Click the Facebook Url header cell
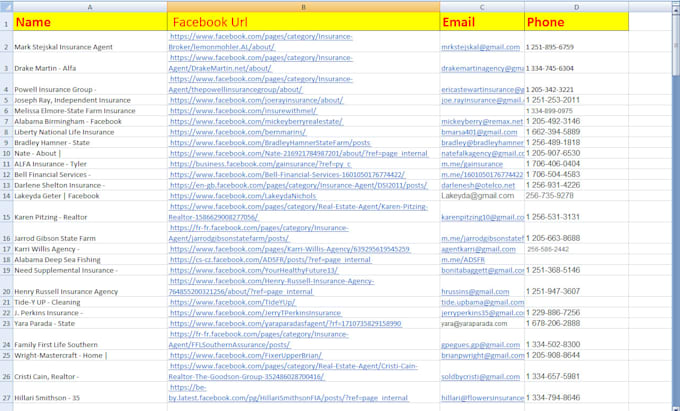This screenshot has height=411, width=680. tap(303, 22)
